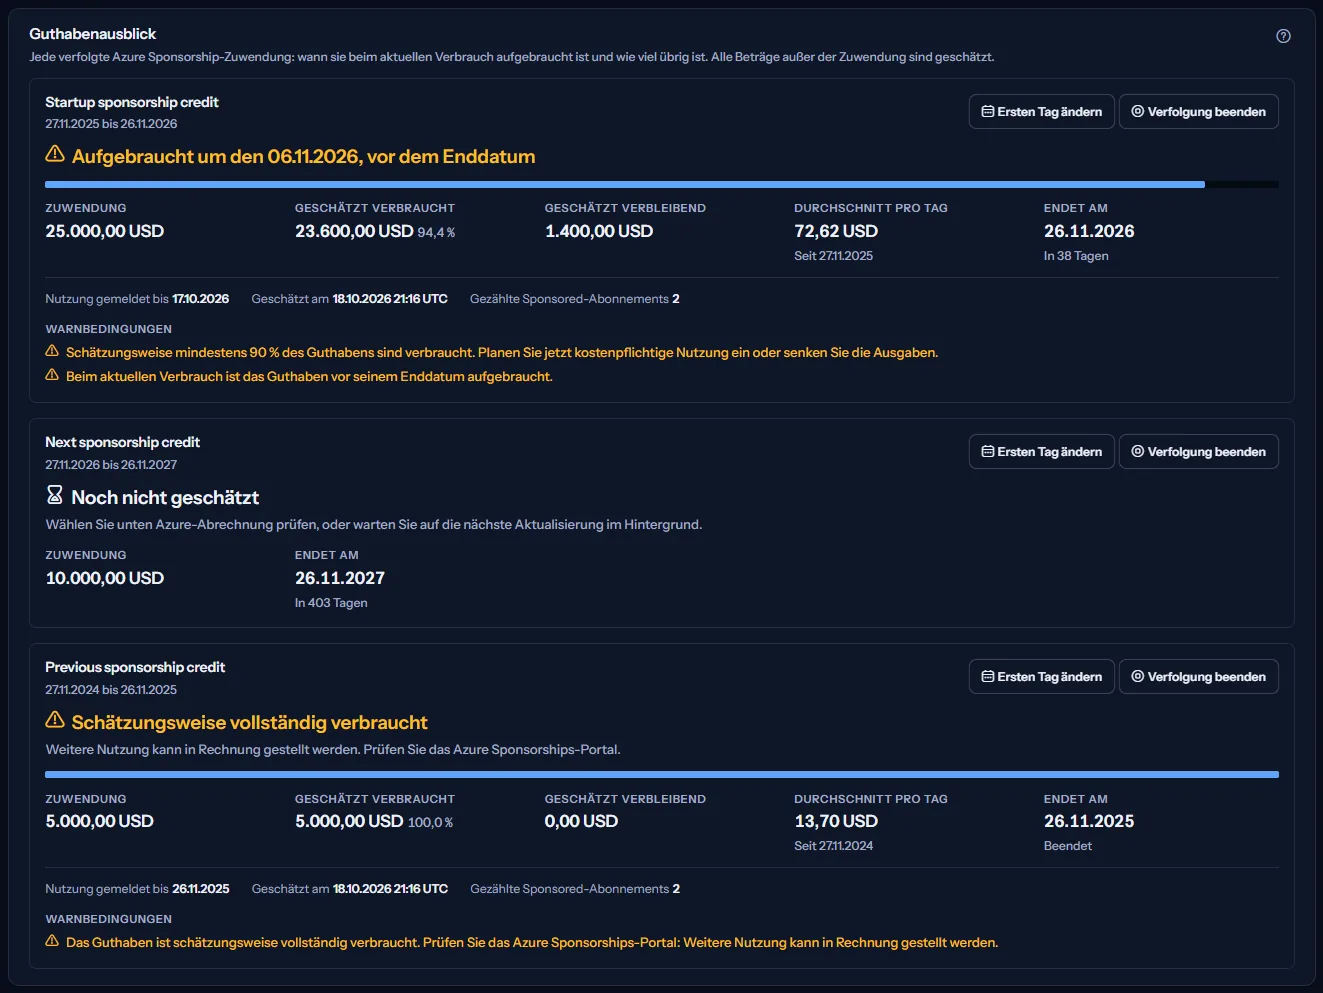Click the '26.11.2026' end date
The width and height of the screenshot is (1323, 993).
[x=1089, y=231]
